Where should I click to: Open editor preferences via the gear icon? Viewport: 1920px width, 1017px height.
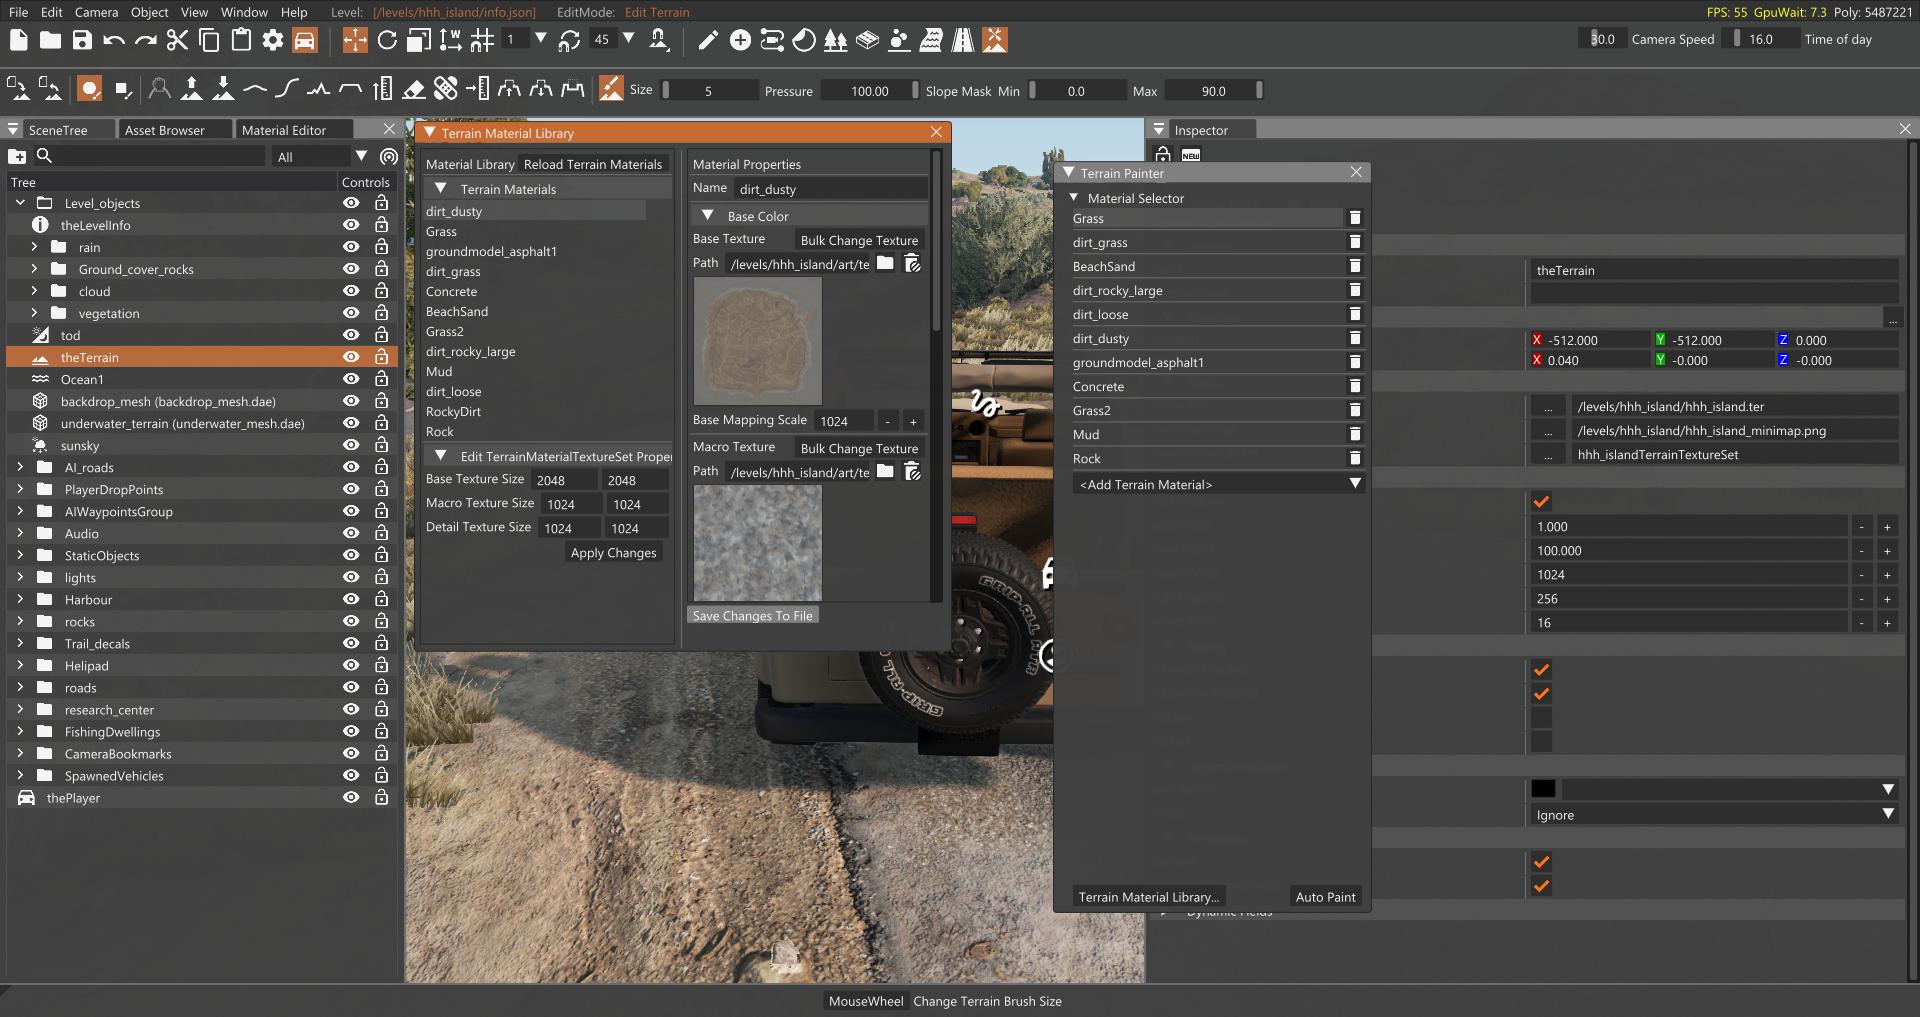[x=273, y=40]
